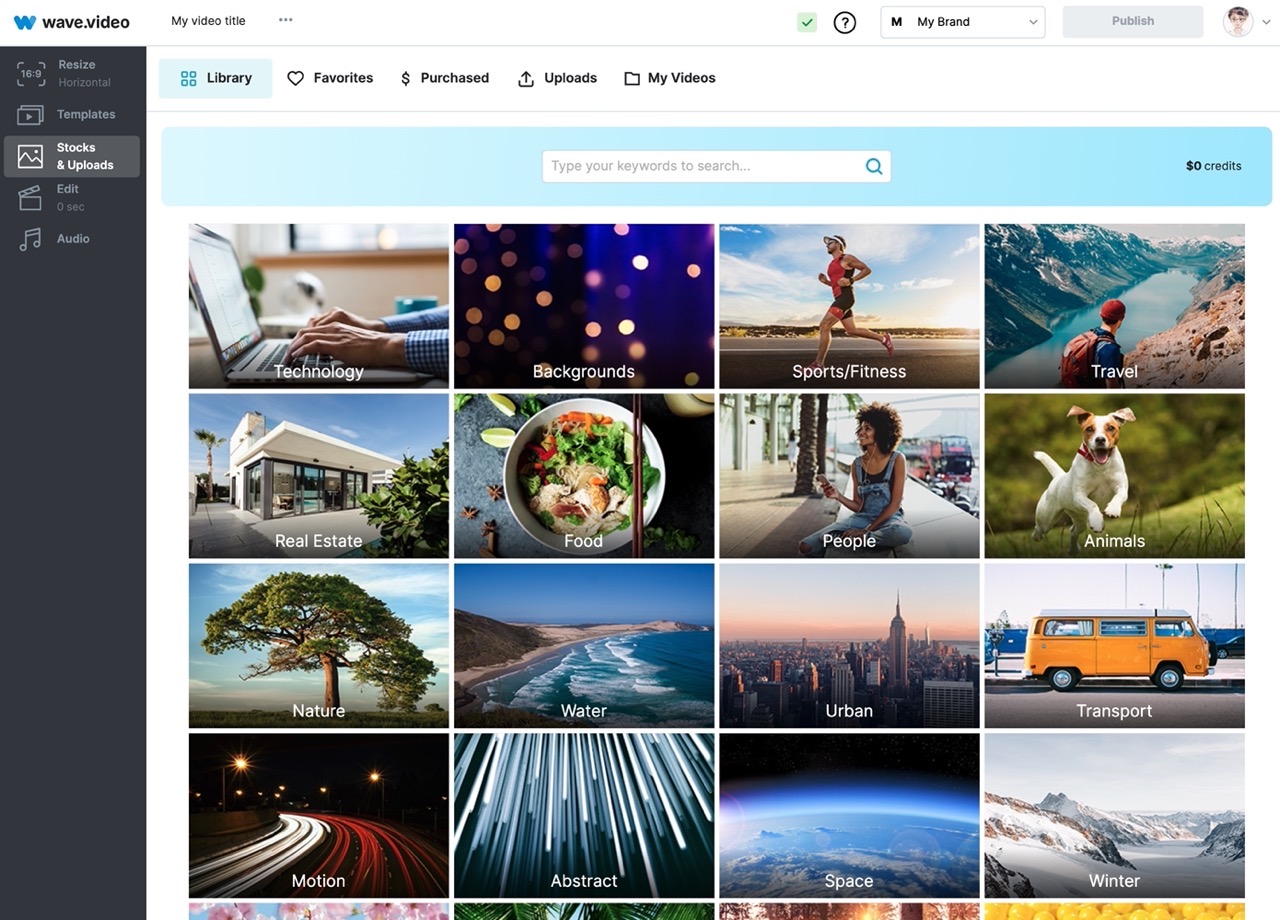Click the search magnifier icon
This screenshot has height=920, width=1280.
pyautogui.click(x=874, y=166)
